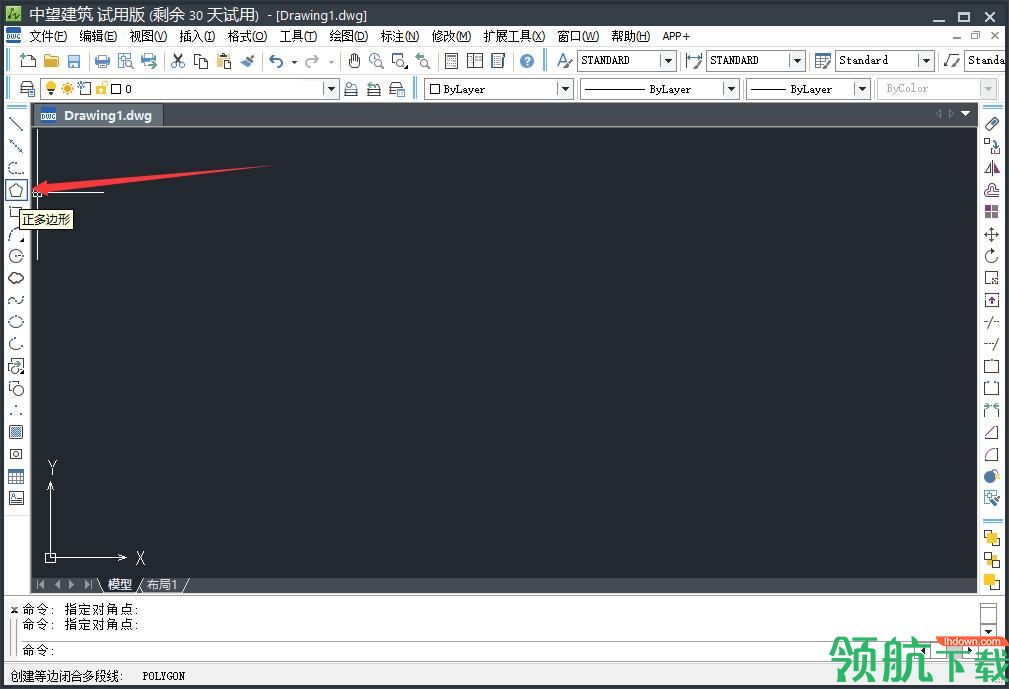Select the Insert block tool
Image resolution: width=1009 pixels, height=689 pixels.
pyautogui.click(x=16, y=367)
